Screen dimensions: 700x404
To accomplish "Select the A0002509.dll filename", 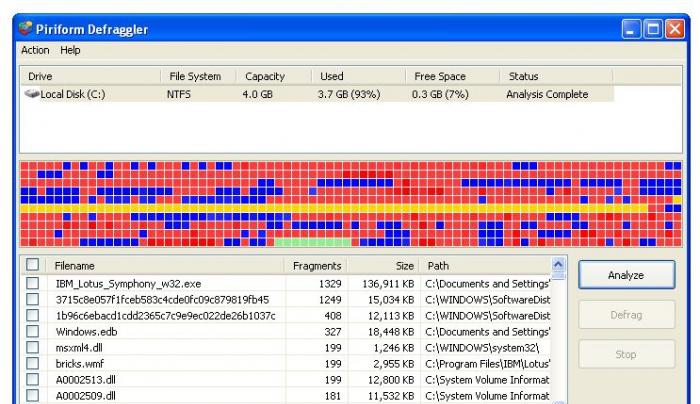I will tap(85, 396).
